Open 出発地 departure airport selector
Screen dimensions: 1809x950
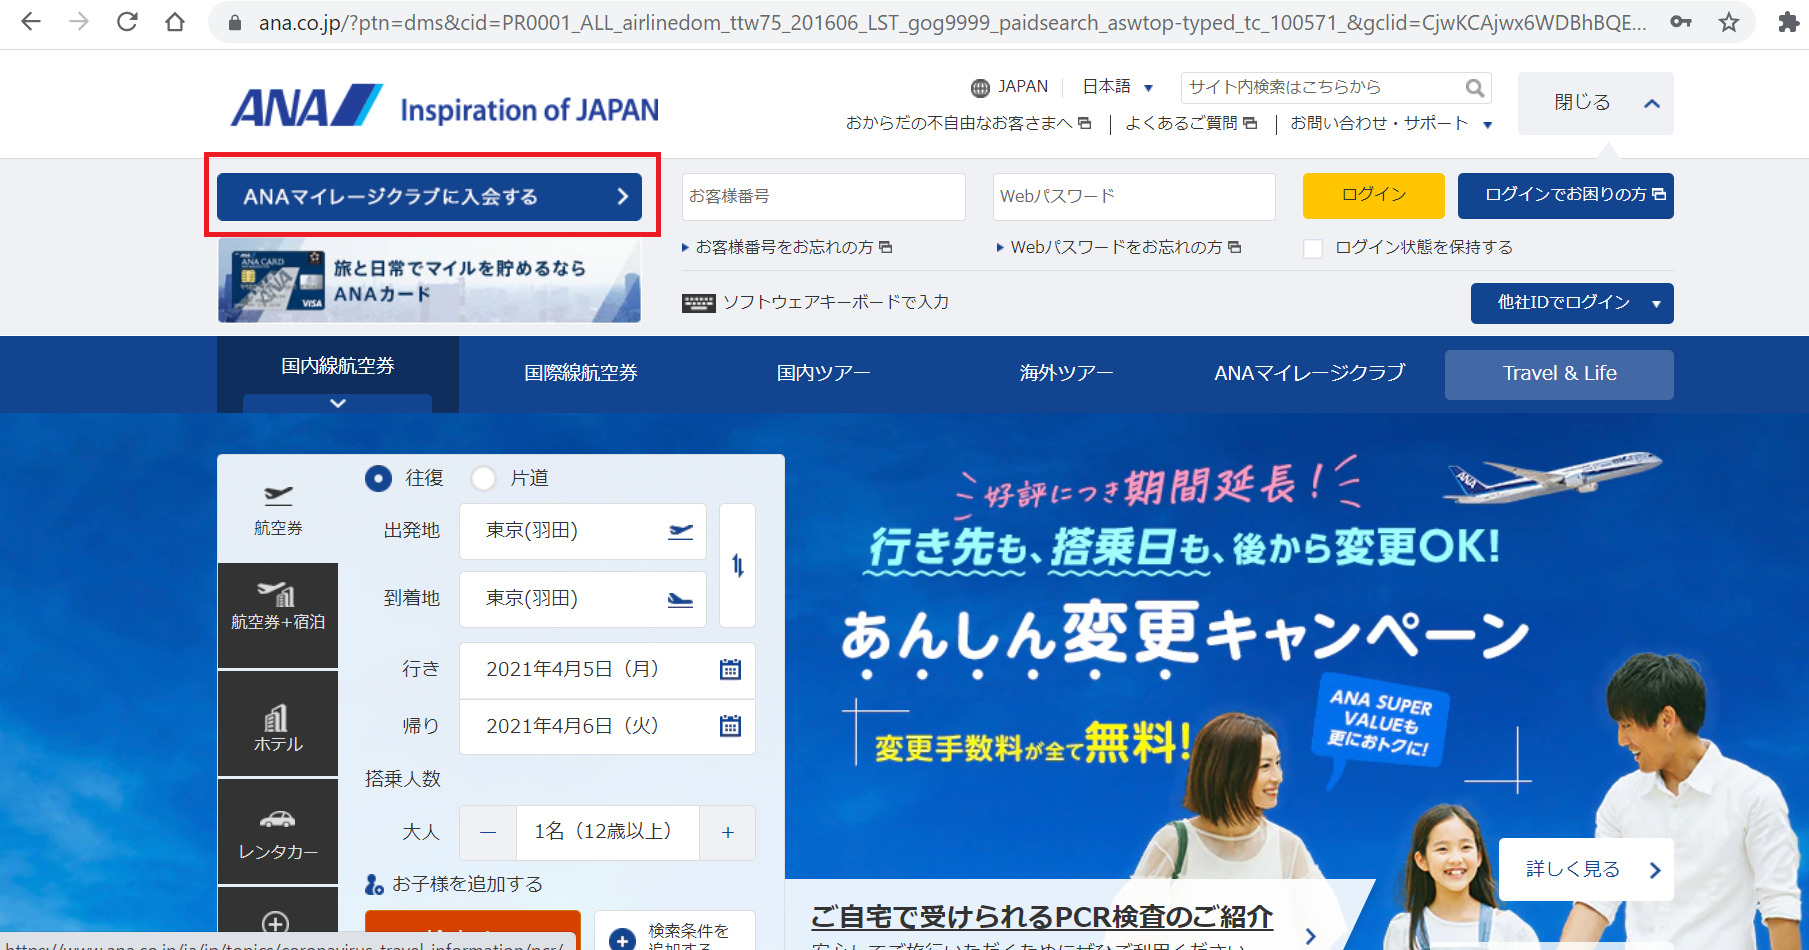[583, 531]
